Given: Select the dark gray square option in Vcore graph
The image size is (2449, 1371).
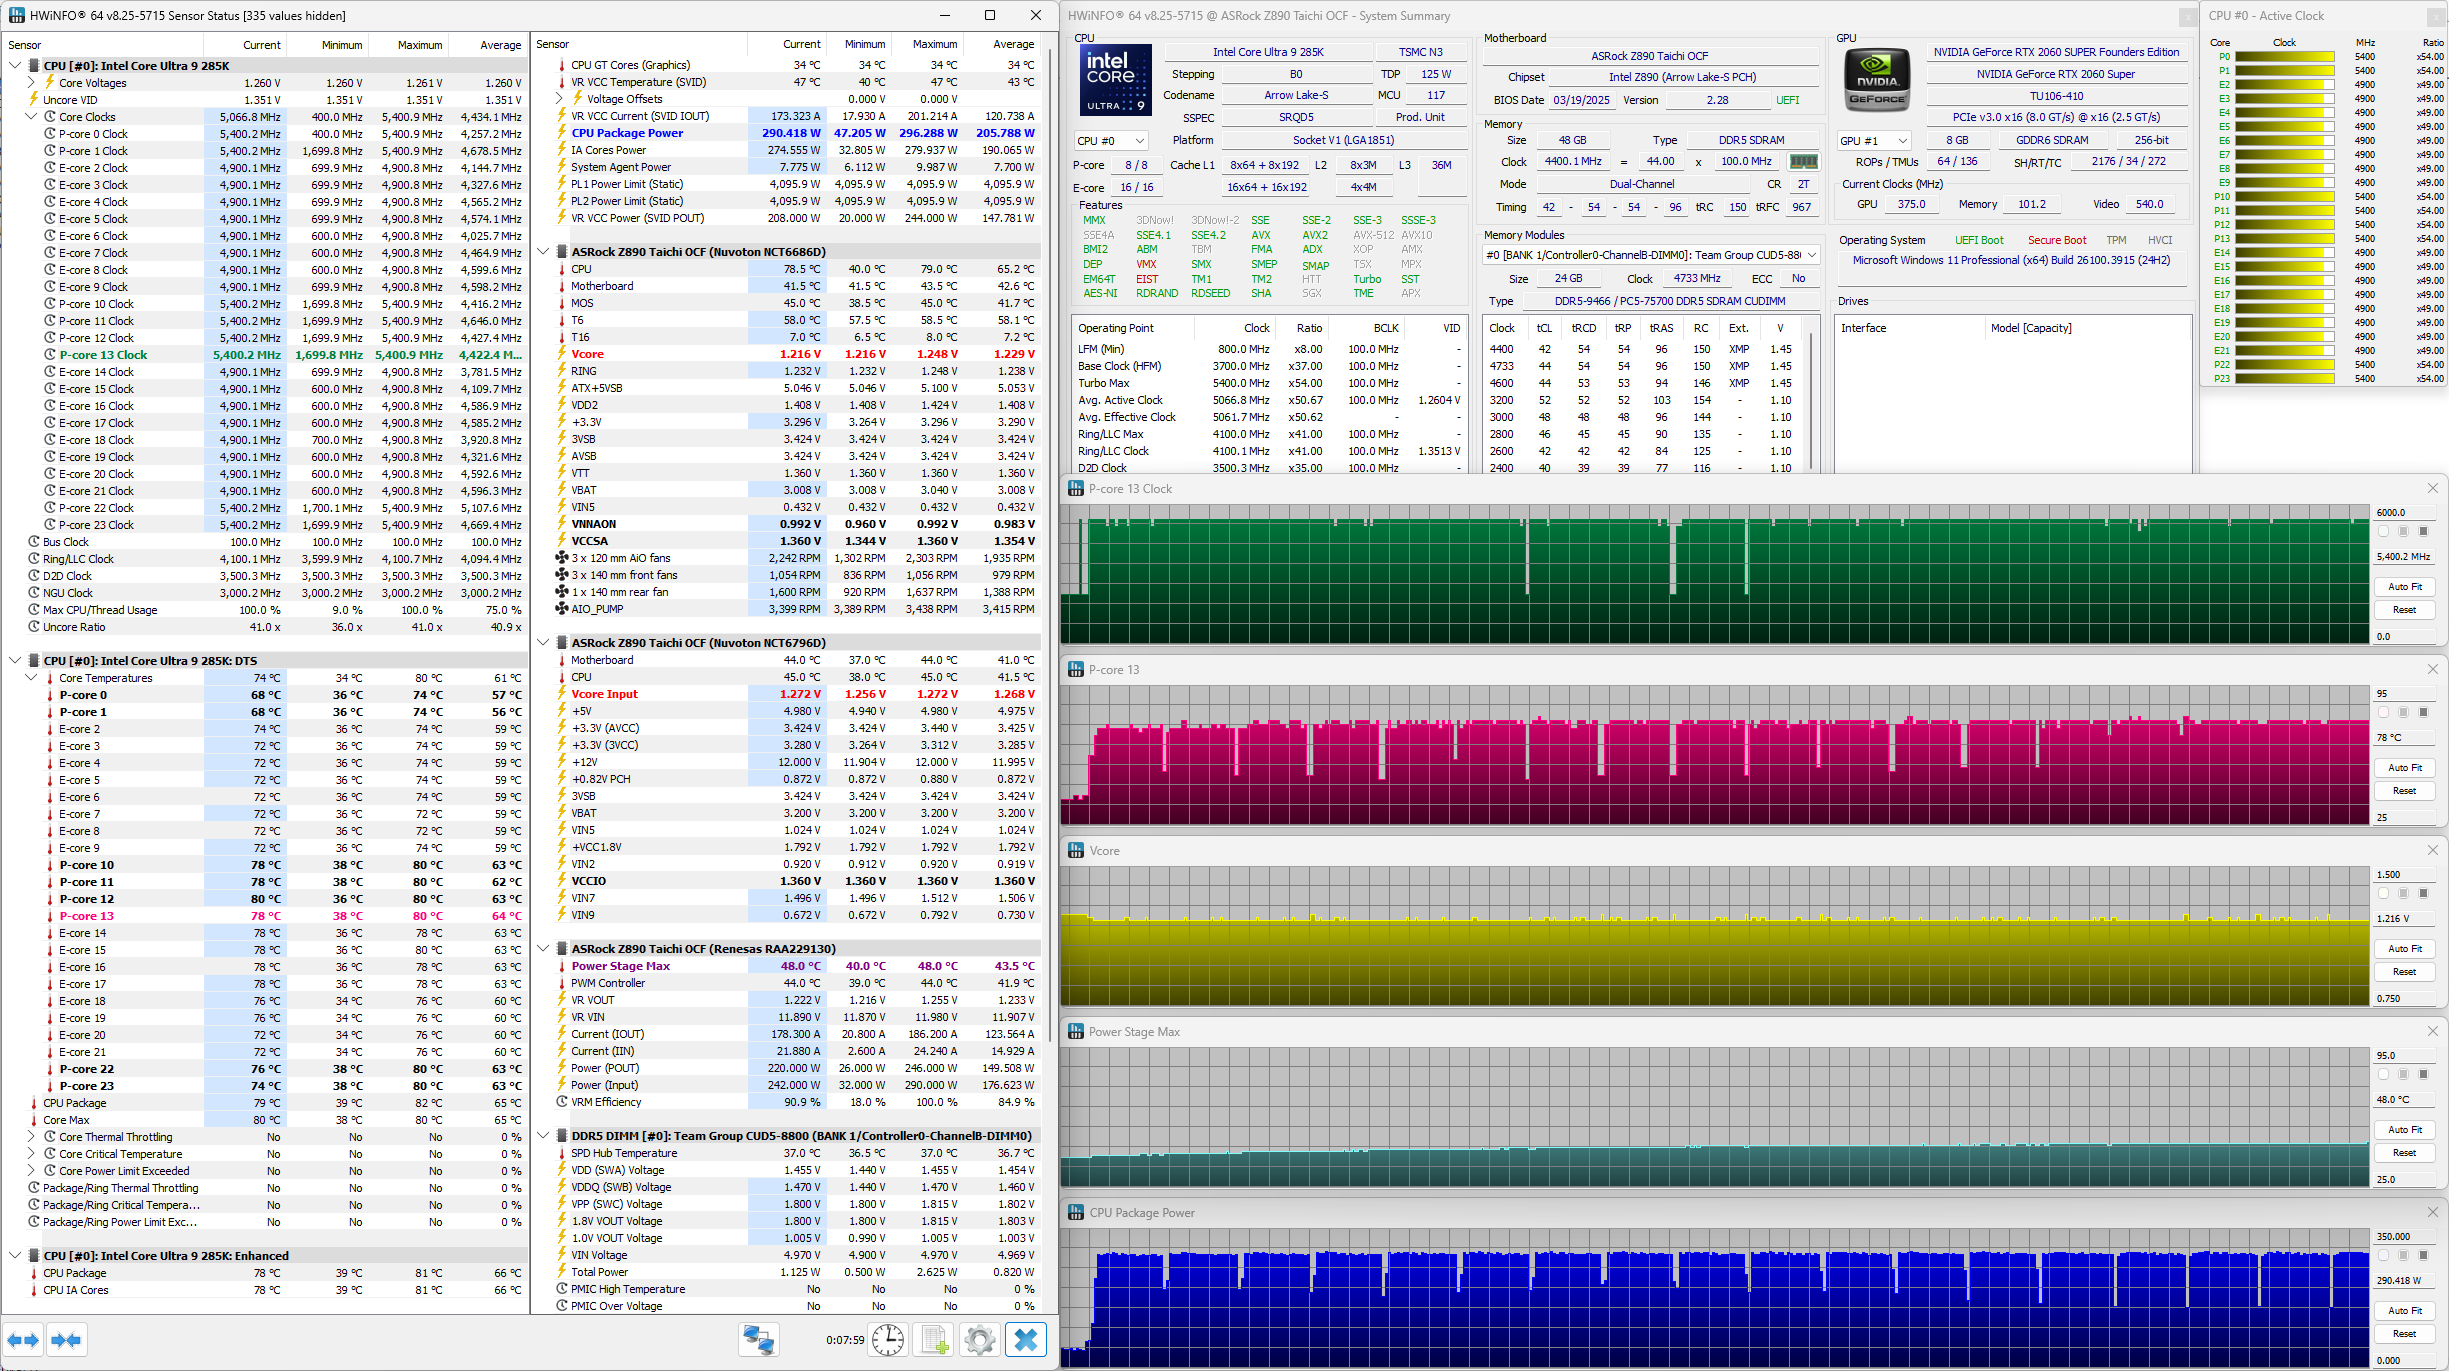Looking at the screenshot, I should click(x=2423, y=893).
